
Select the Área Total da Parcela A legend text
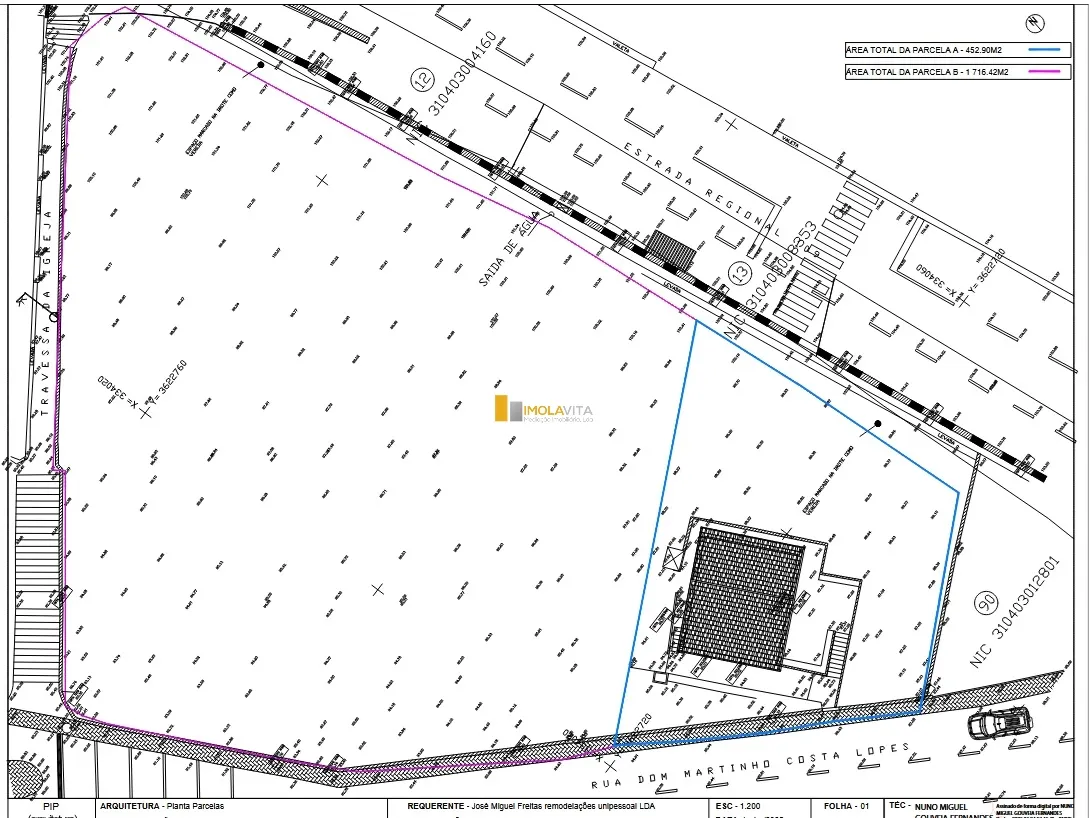[x=925, y=47]
